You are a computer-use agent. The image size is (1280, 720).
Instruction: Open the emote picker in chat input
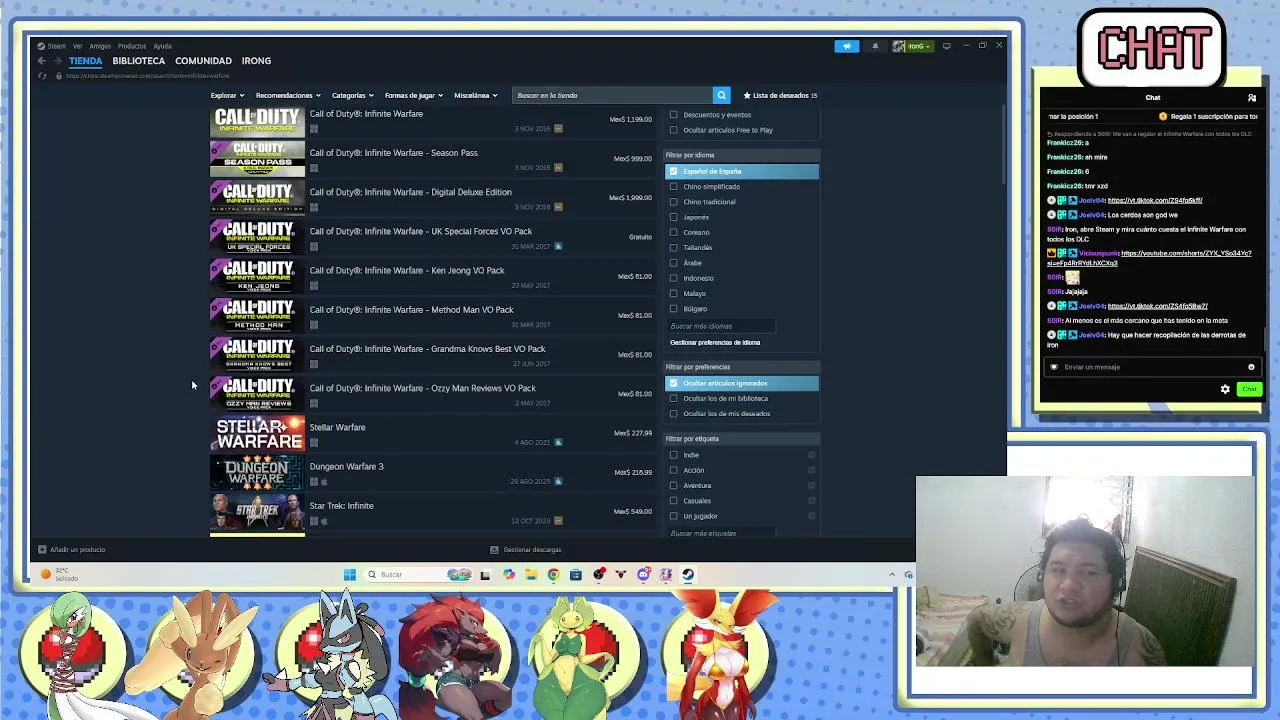[x=1251, y=367]
